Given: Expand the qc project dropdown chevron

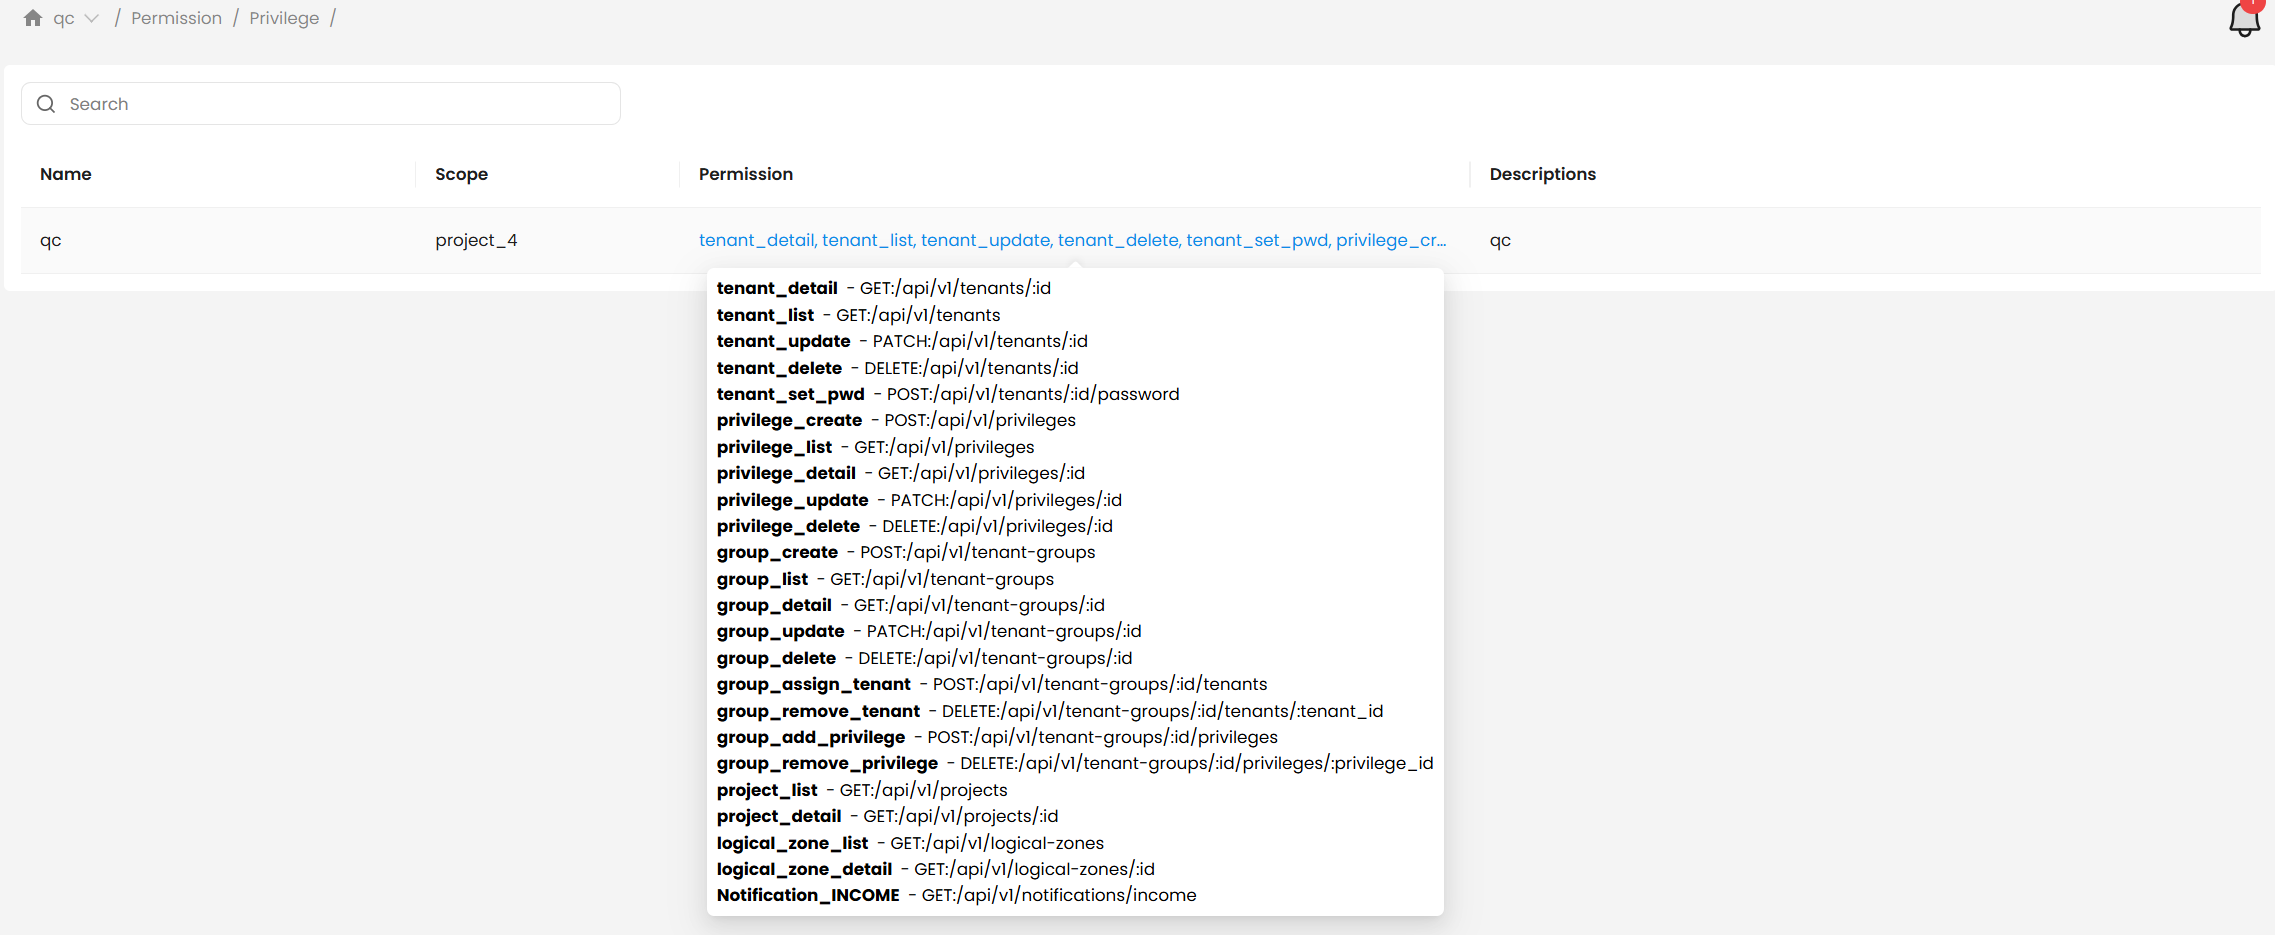Looking at the screenshot, I should 92,18.
